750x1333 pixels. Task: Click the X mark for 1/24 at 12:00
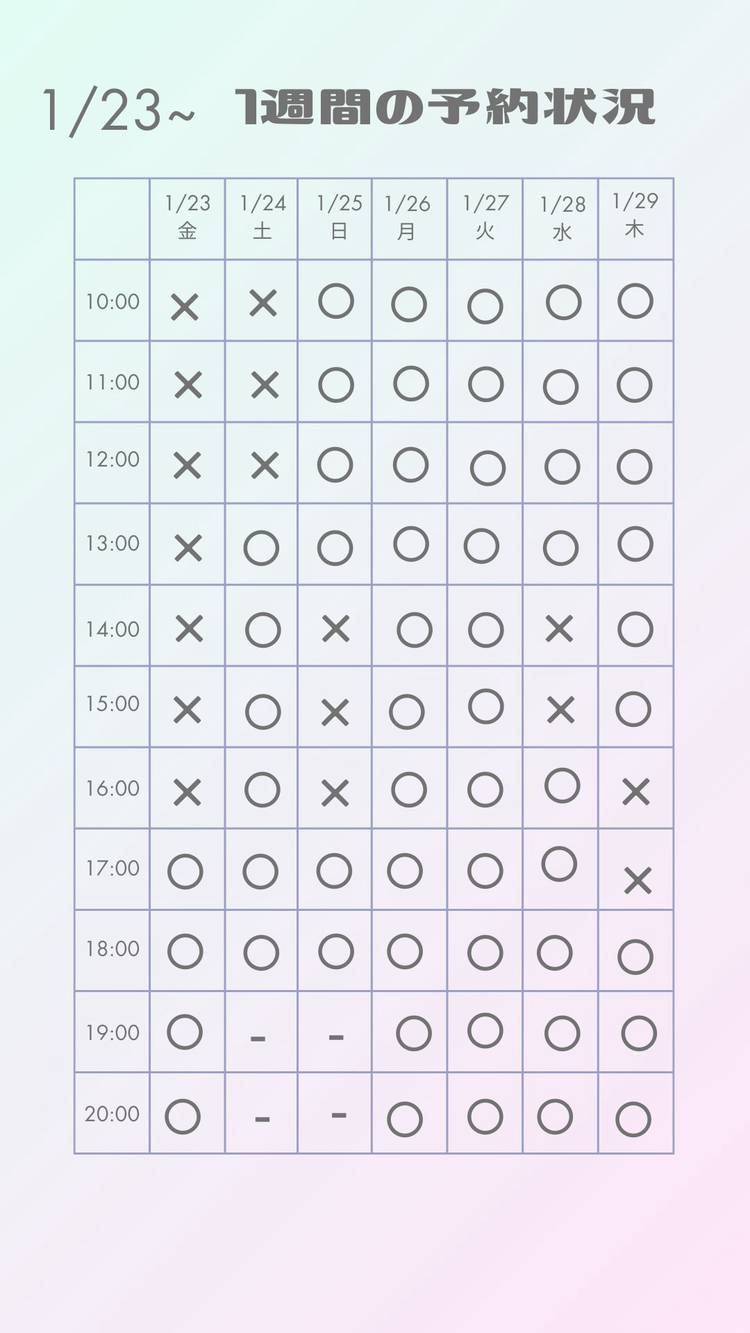(x=264, y=466)
